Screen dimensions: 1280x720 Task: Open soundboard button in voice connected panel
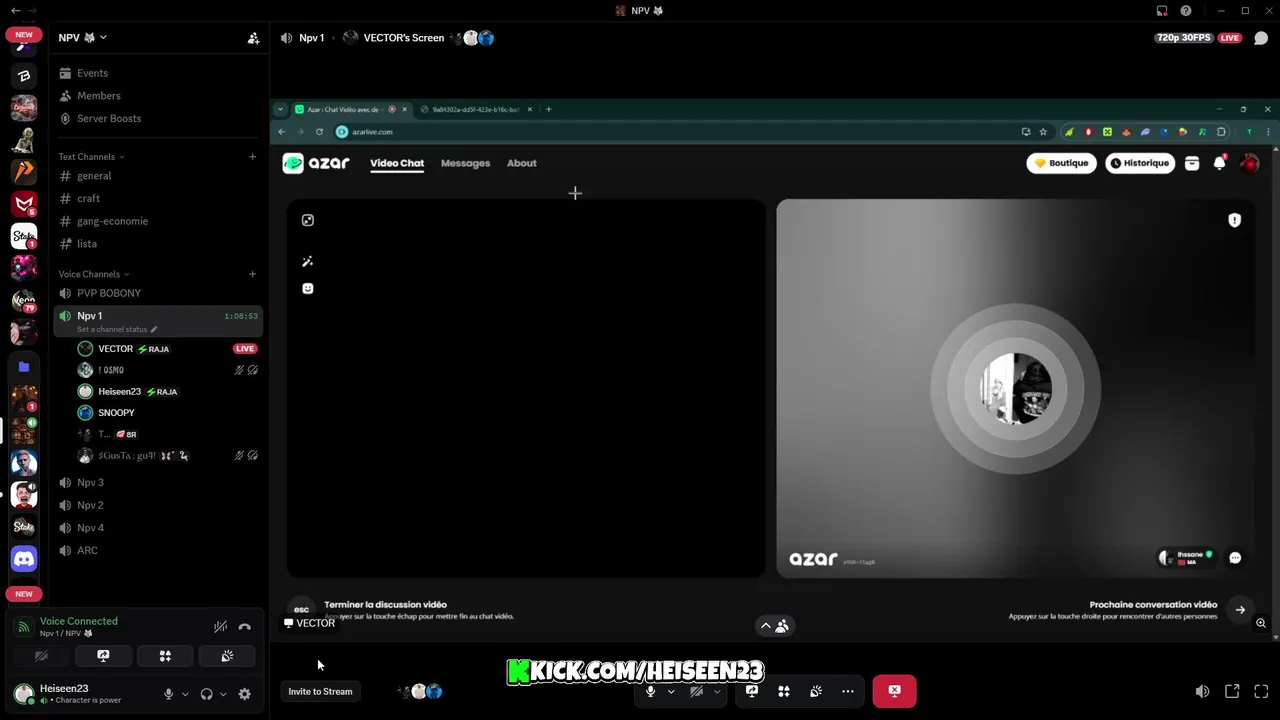click(227, 656)
